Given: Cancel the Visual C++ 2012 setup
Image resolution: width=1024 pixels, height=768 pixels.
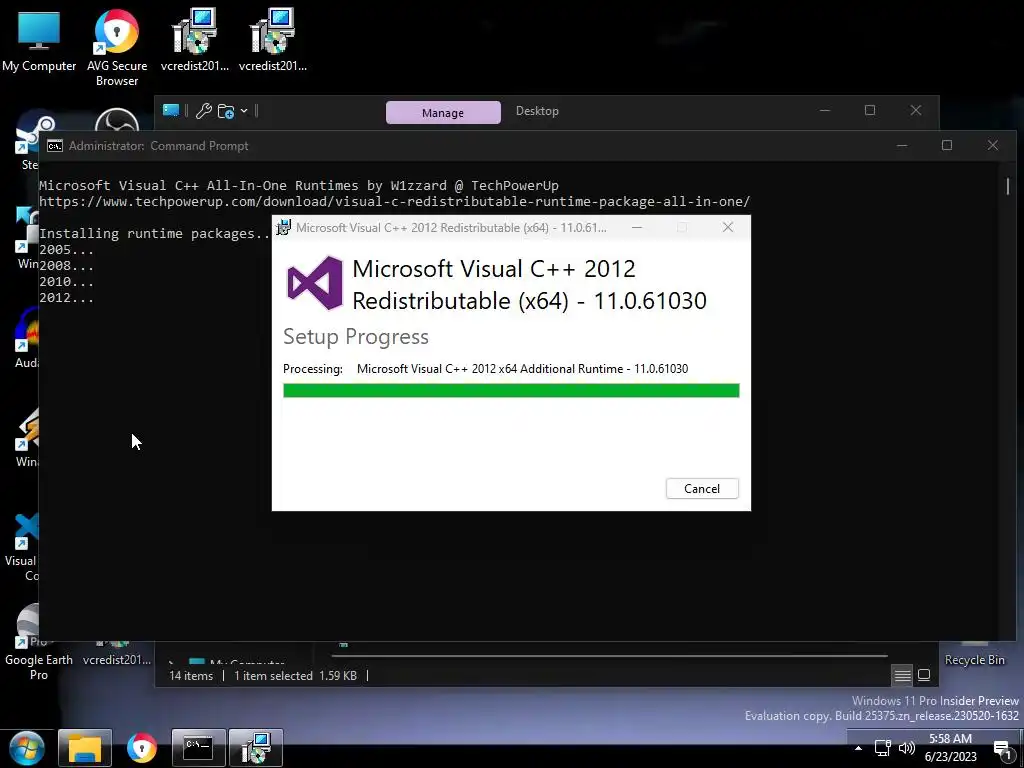Looking at the screenshot, I should (x=702, y=488).
